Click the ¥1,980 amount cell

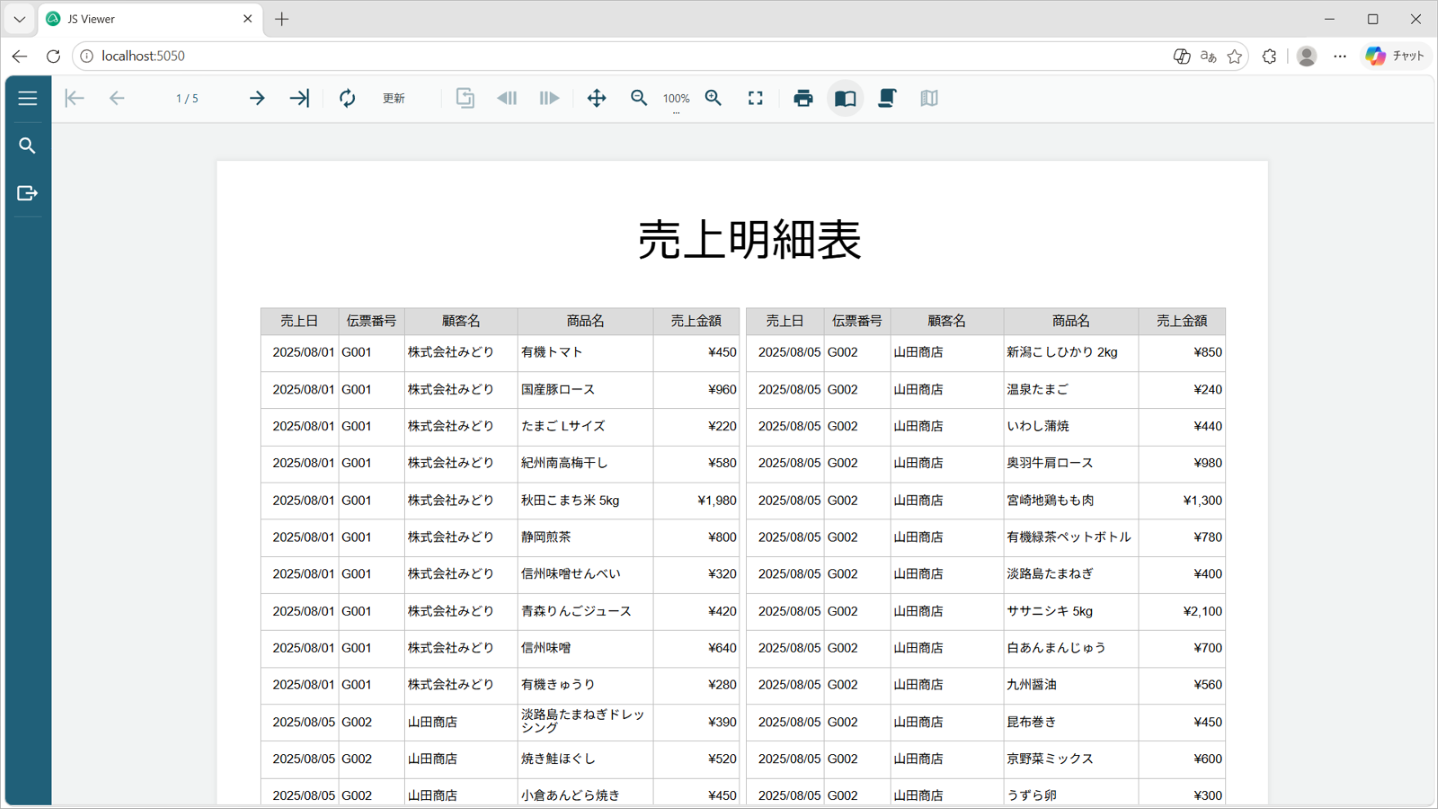(696, 501)
